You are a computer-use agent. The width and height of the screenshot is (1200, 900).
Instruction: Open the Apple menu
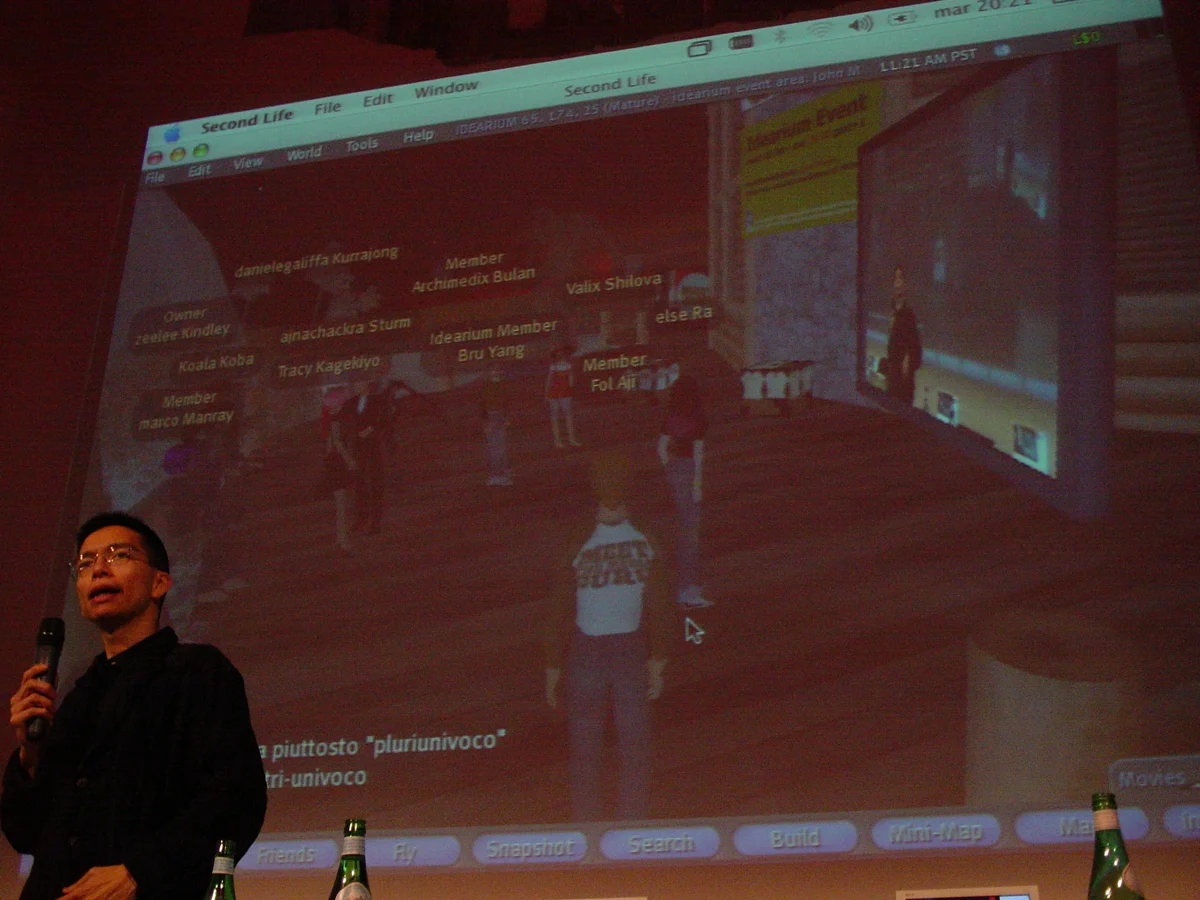click(172, 133)
